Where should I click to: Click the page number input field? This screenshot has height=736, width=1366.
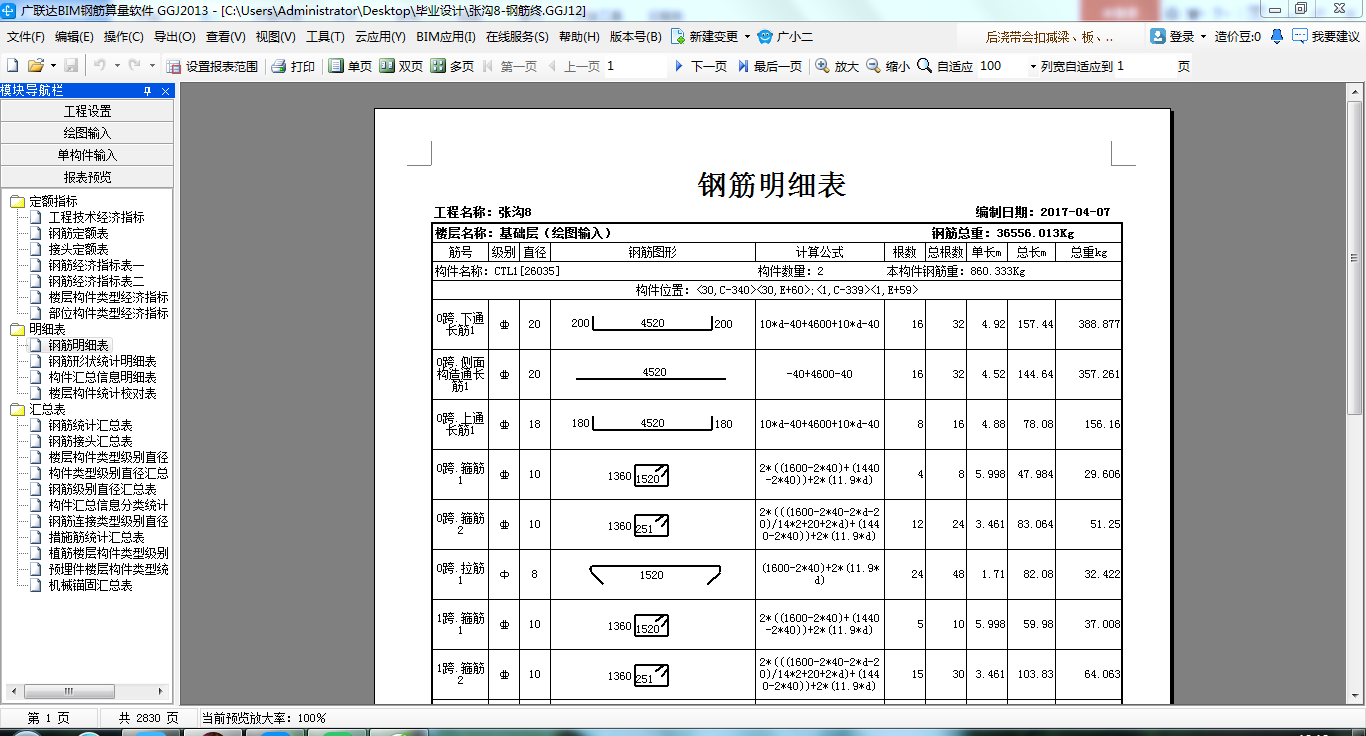(x=634, y=66)
